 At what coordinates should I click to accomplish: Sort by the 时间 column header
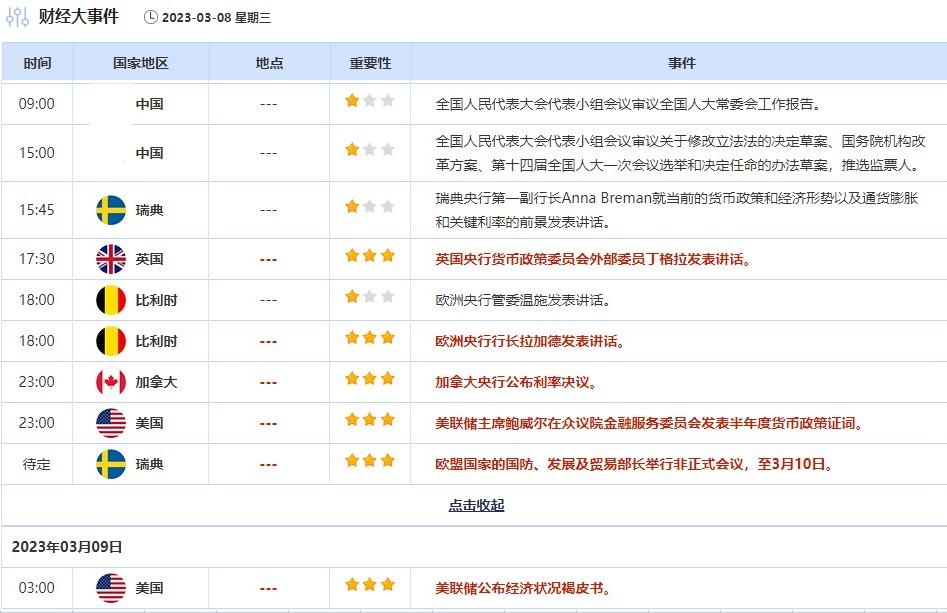click(x=37, y=63)
